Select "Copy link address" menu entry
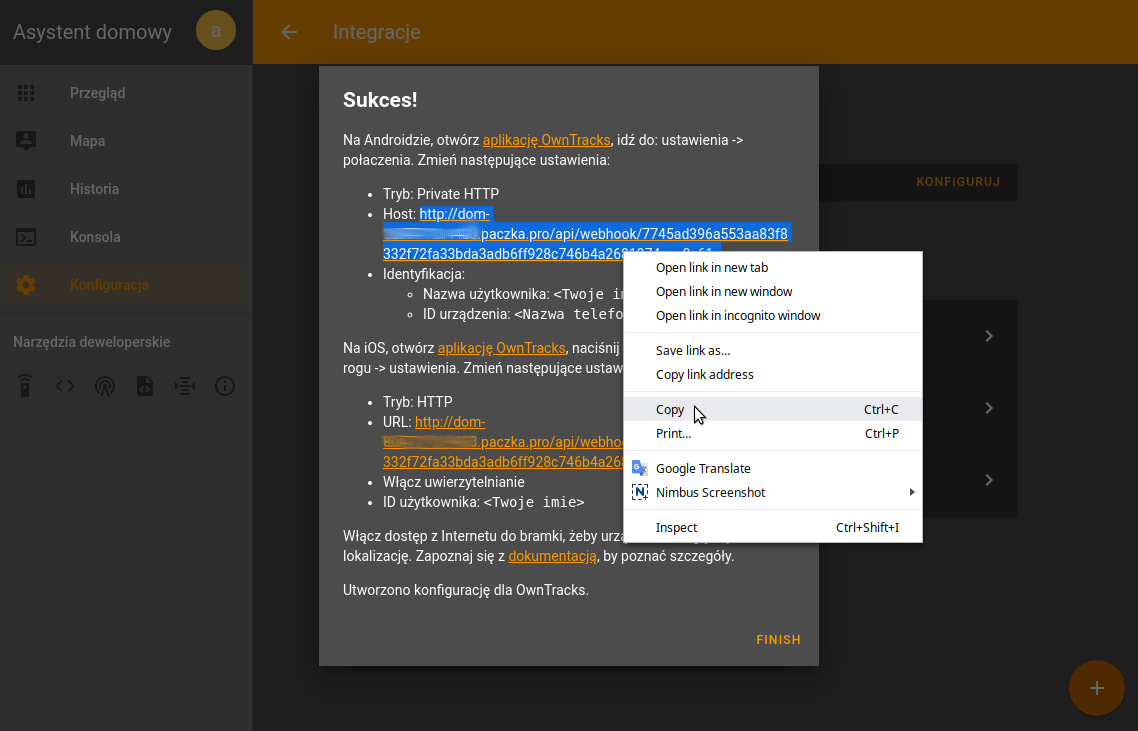Screen dimensions: 1138x731 [773, 375]
